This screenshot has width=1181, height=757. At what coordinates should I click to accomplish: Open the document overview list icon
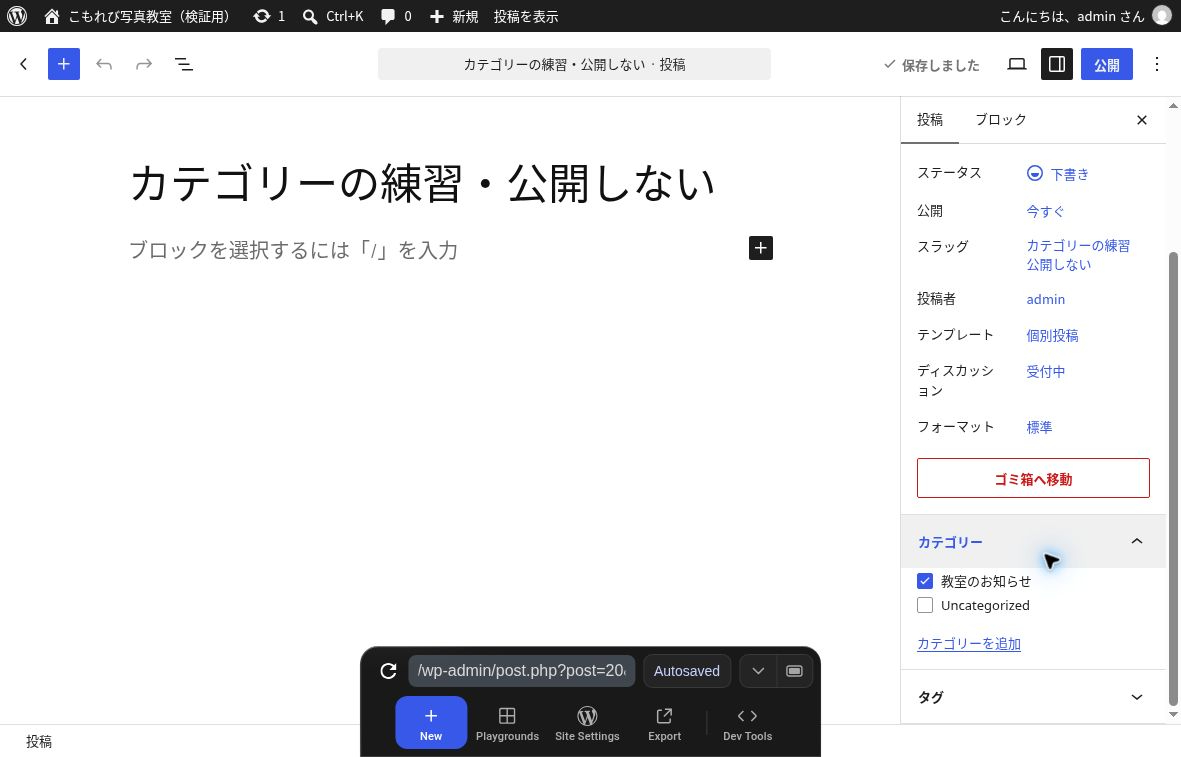coord(184,64)
